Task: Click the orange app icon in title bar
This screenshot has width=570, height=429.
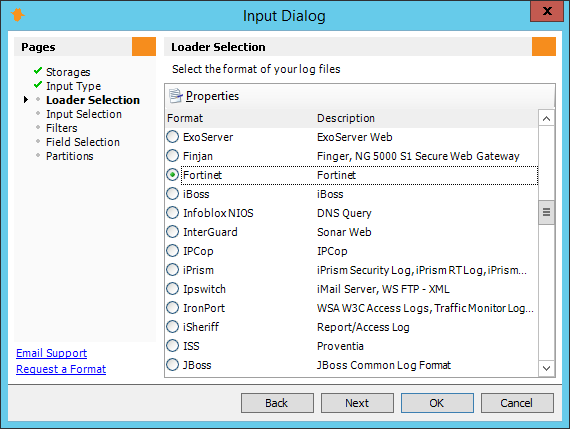Action: [x=17, y=15]
